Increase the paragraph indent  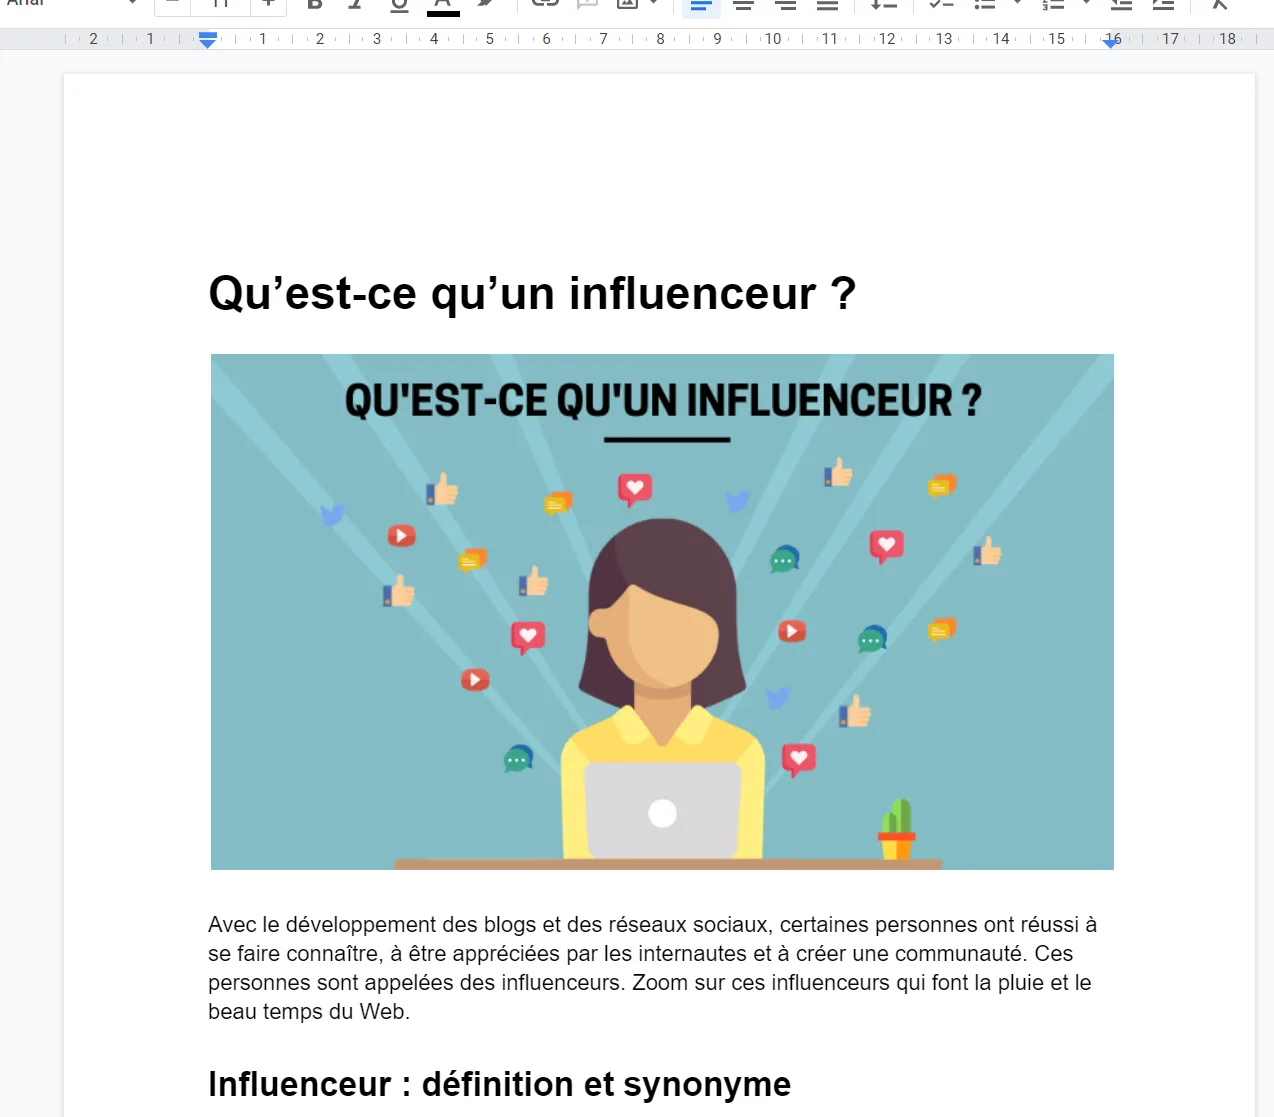pos(1163,5)
